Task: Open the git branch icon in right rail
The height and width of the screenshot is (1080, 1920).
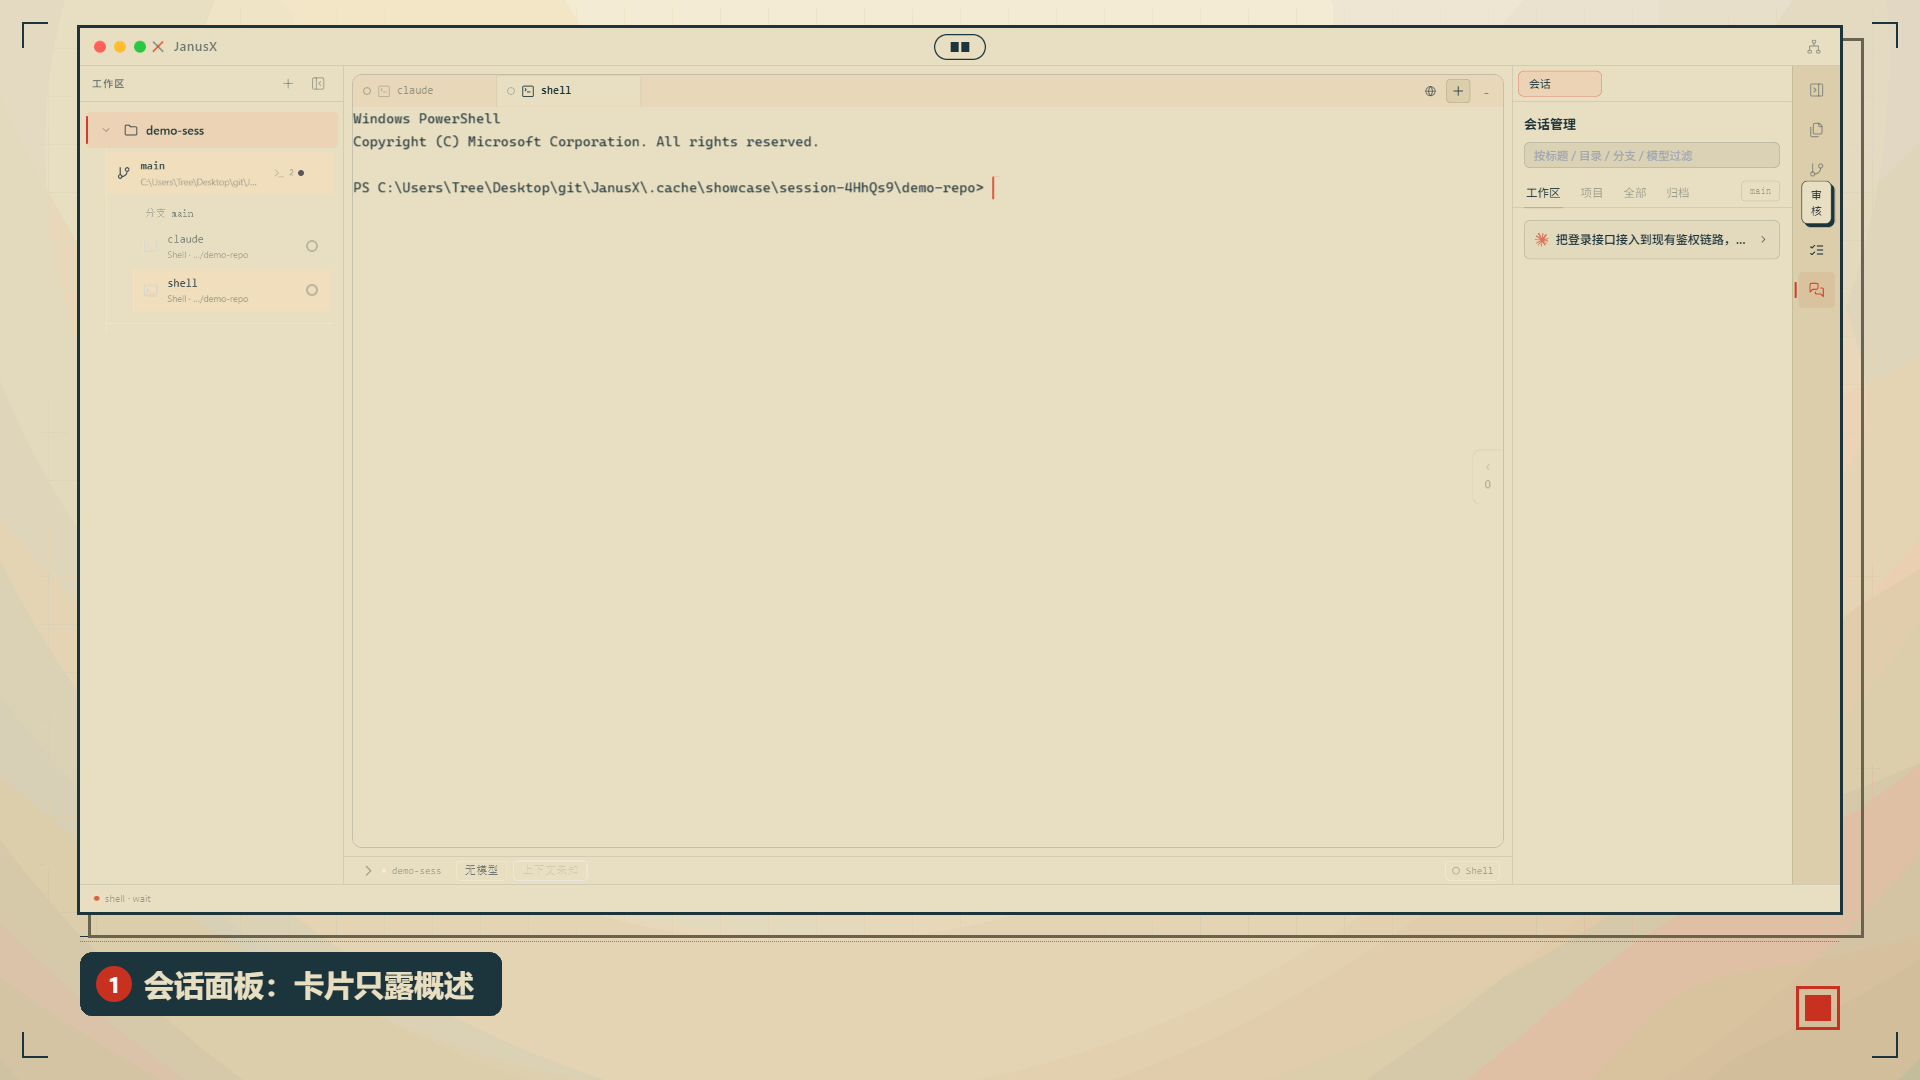Action: 1816,170
